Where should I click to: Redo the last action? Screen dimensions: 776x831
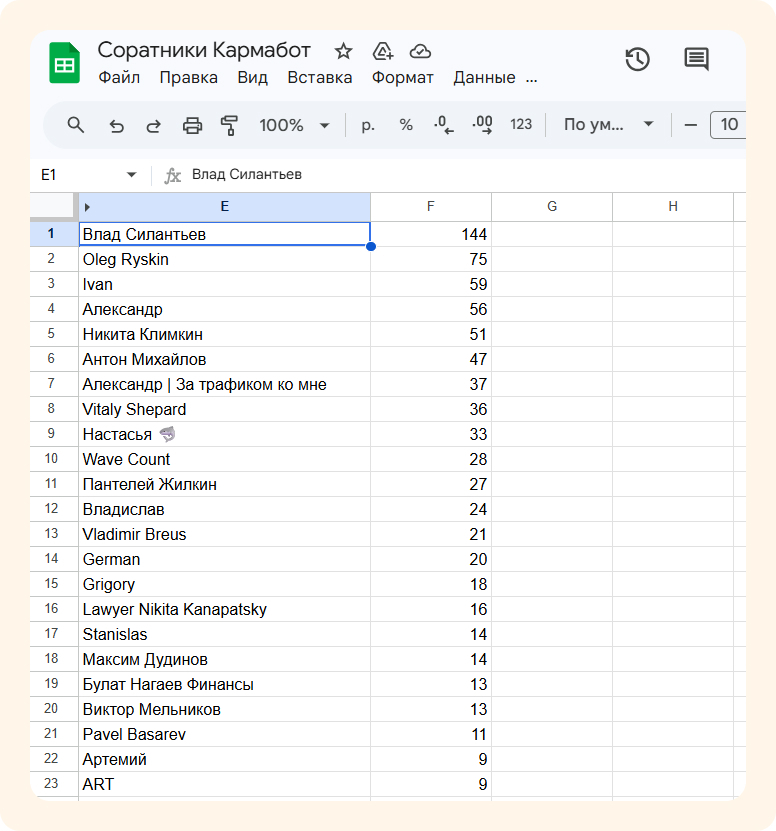click(x=154, y=126)
